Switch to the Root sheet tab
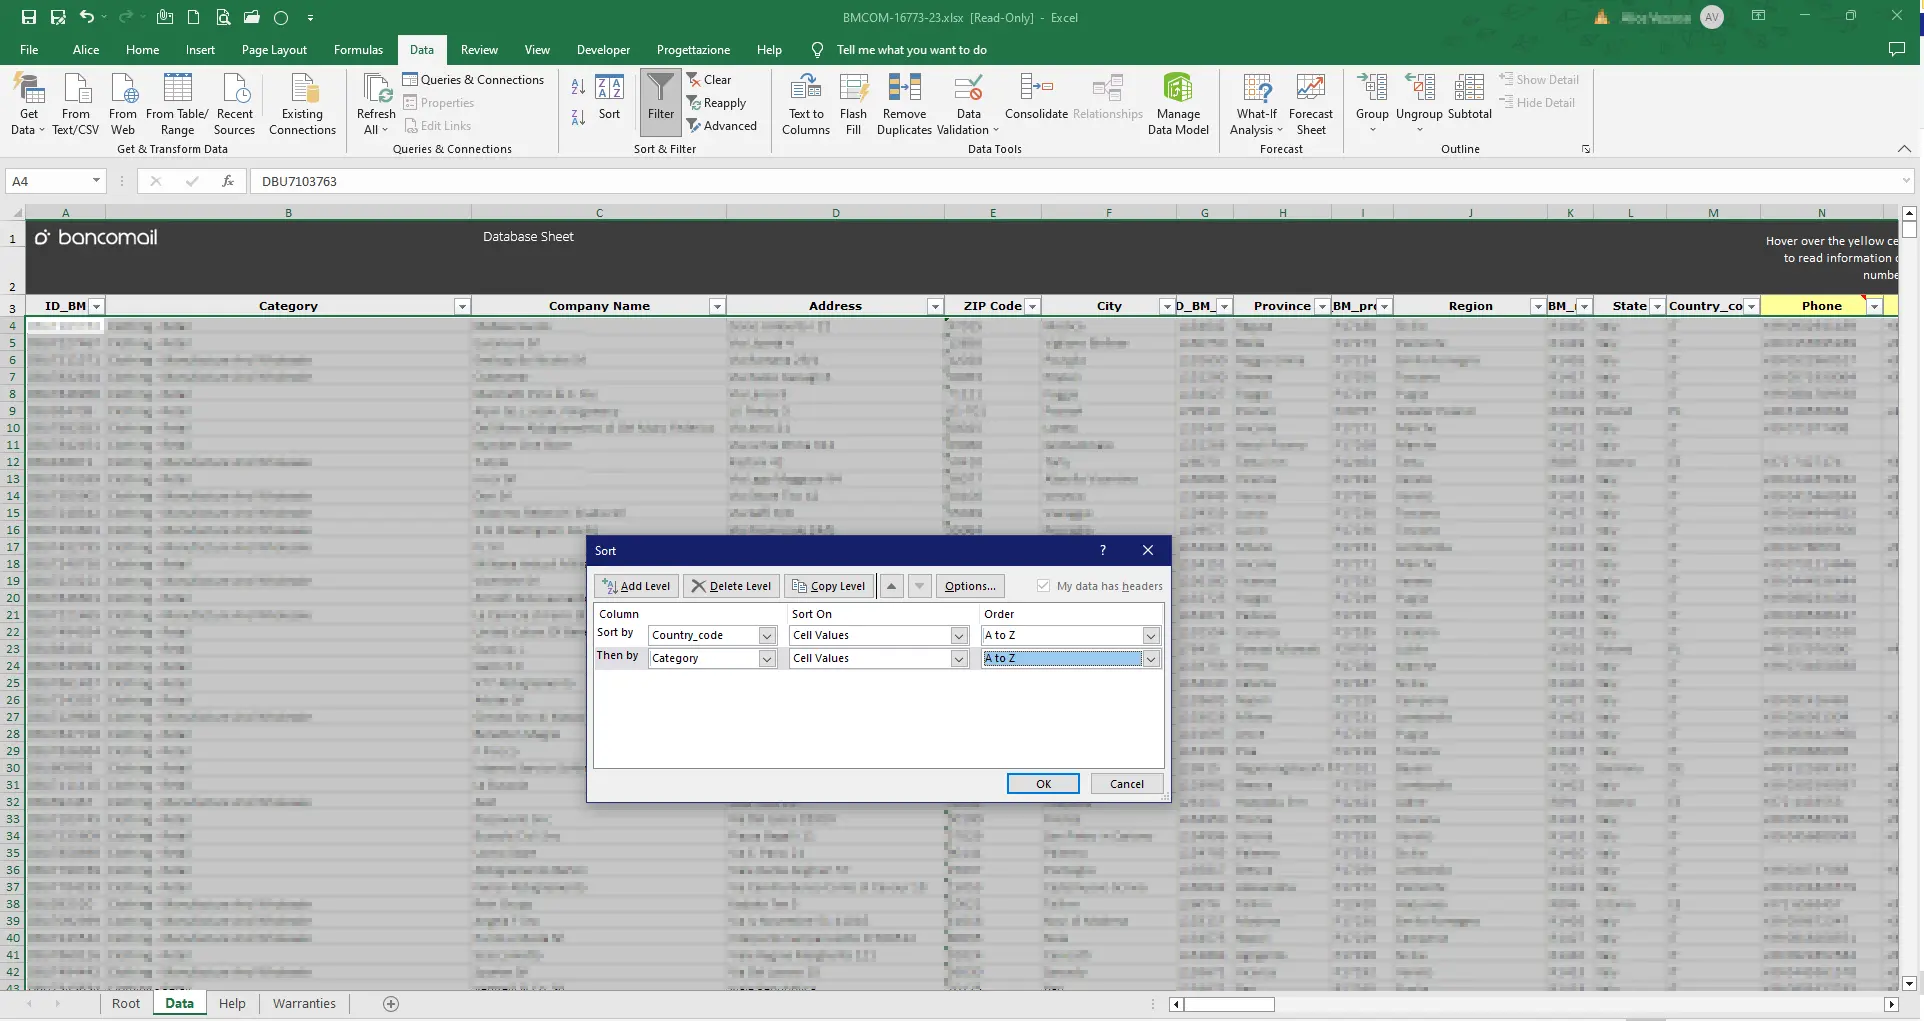This screenshot has width=1924, height=1021. (126, 1004)
